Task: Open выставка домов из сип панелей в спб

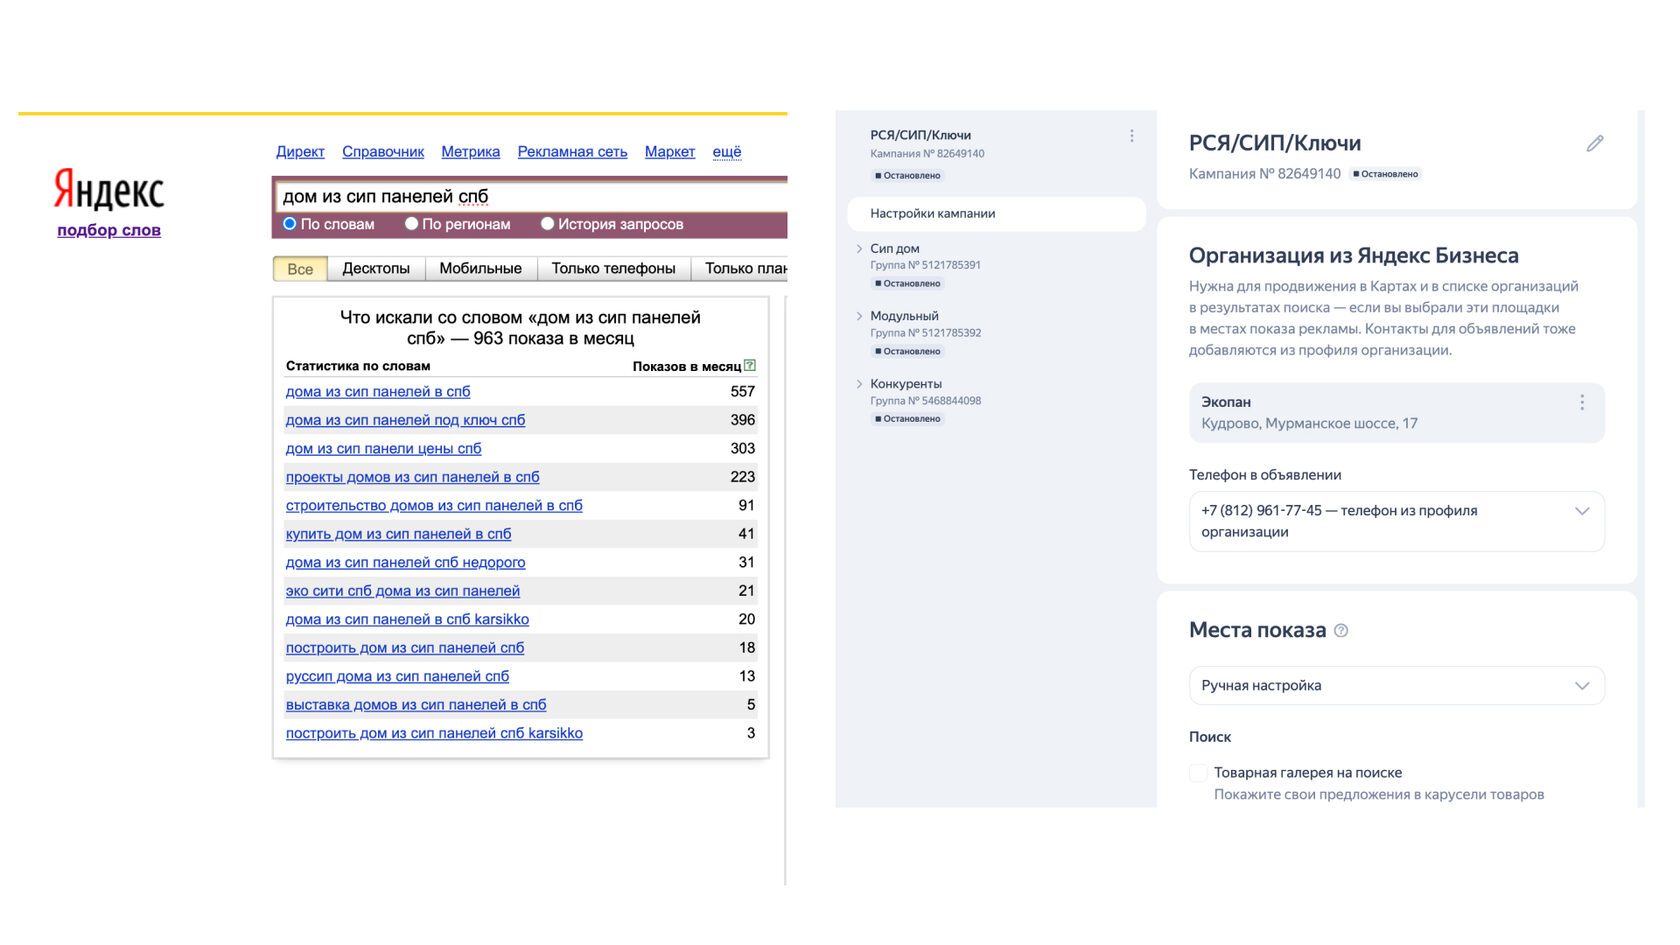Action: (x=416, y=705)
